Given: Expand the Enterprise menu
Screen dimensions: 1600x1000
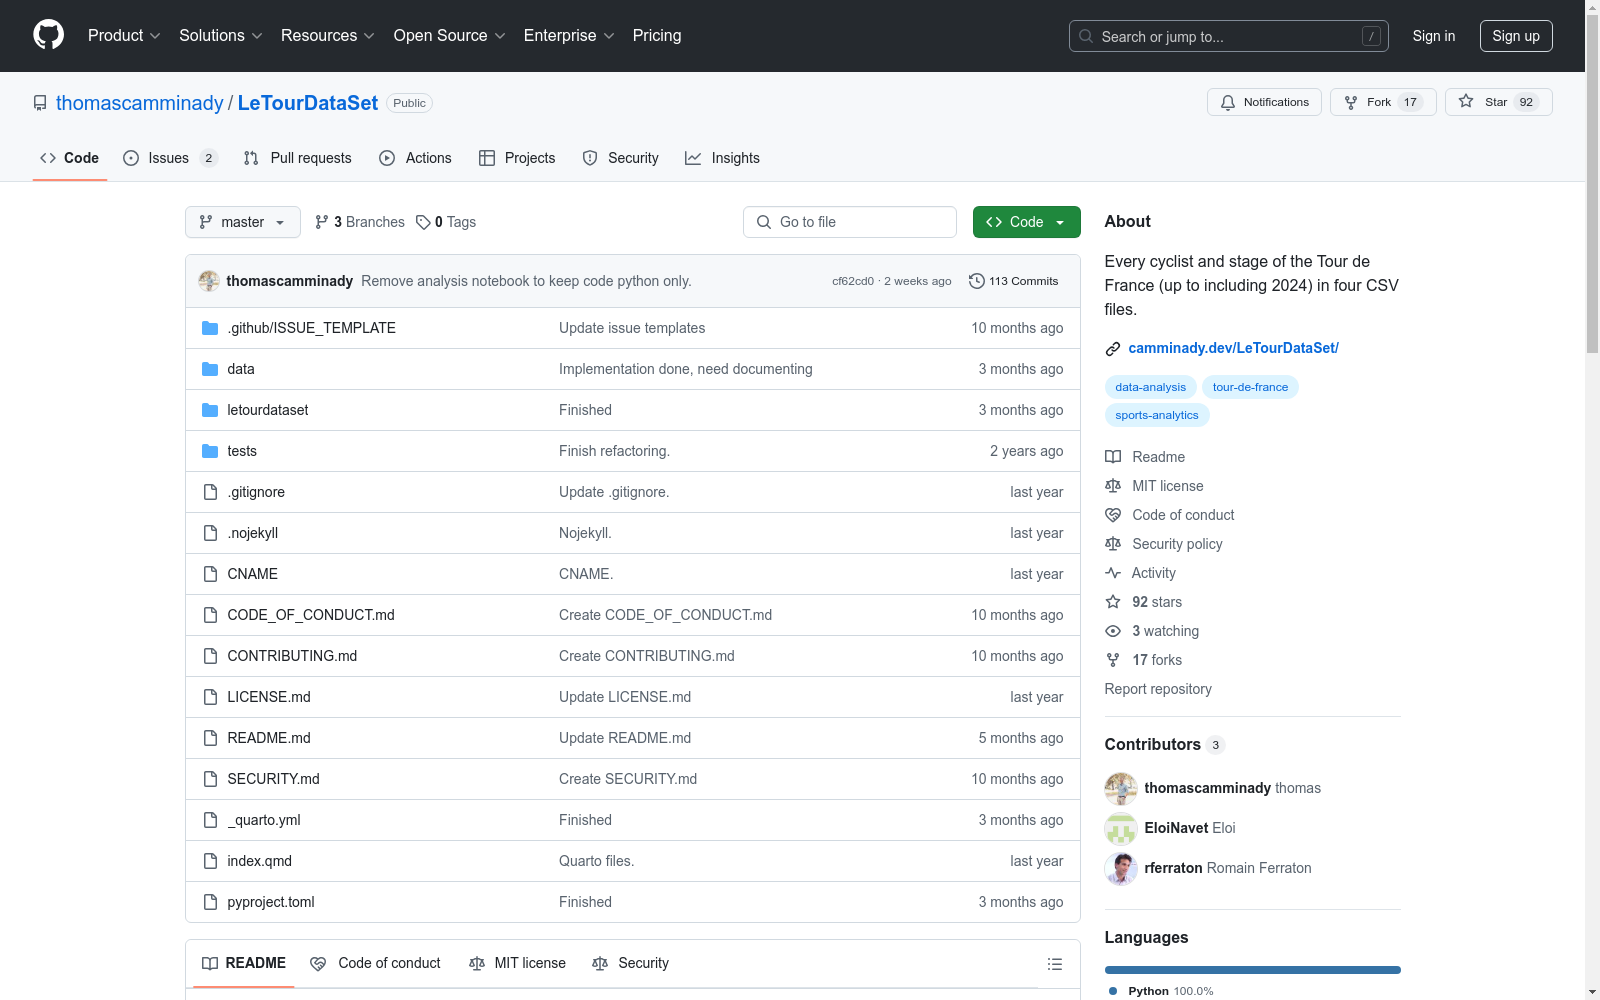Looking at the screenshot, I should pos(569,35).
